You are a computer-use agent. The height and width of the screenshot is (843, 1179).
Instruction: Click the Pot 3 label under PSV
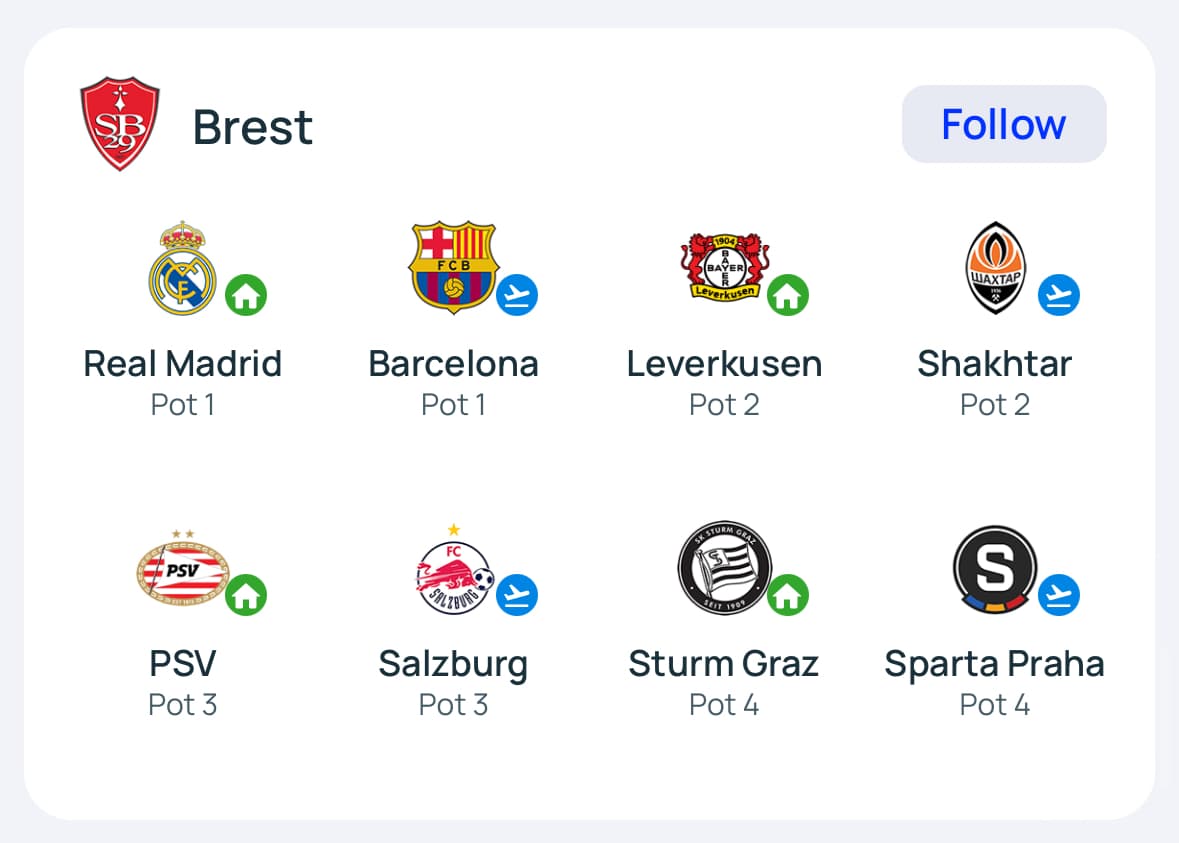(182, 705)
